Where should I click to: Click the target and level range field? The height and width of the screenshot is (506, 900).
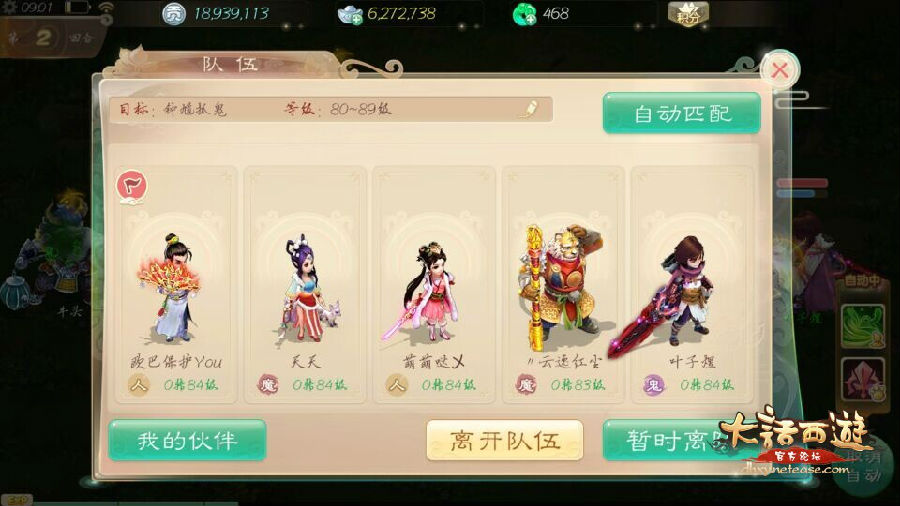331,109
